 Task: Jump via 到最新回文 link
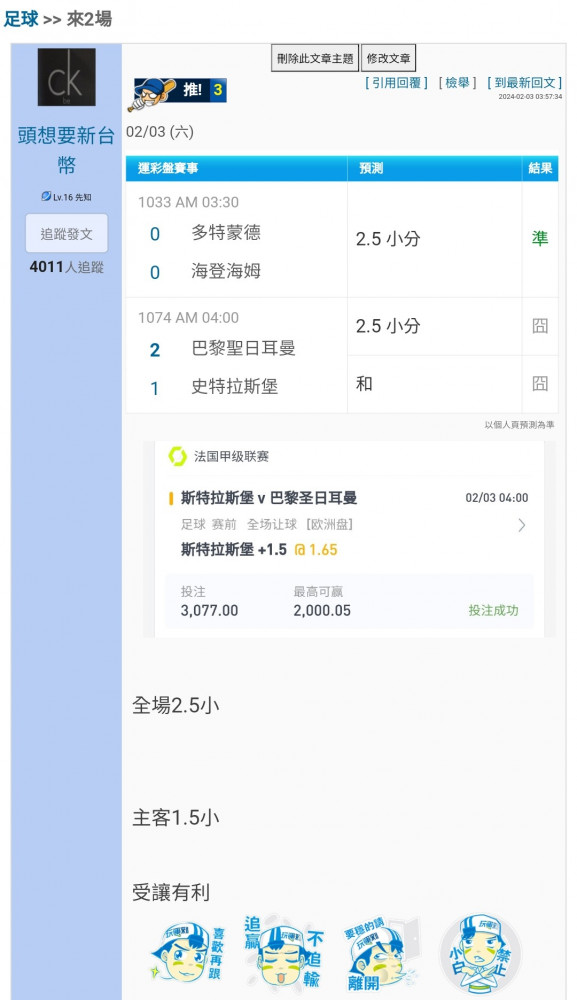[524, 83]
